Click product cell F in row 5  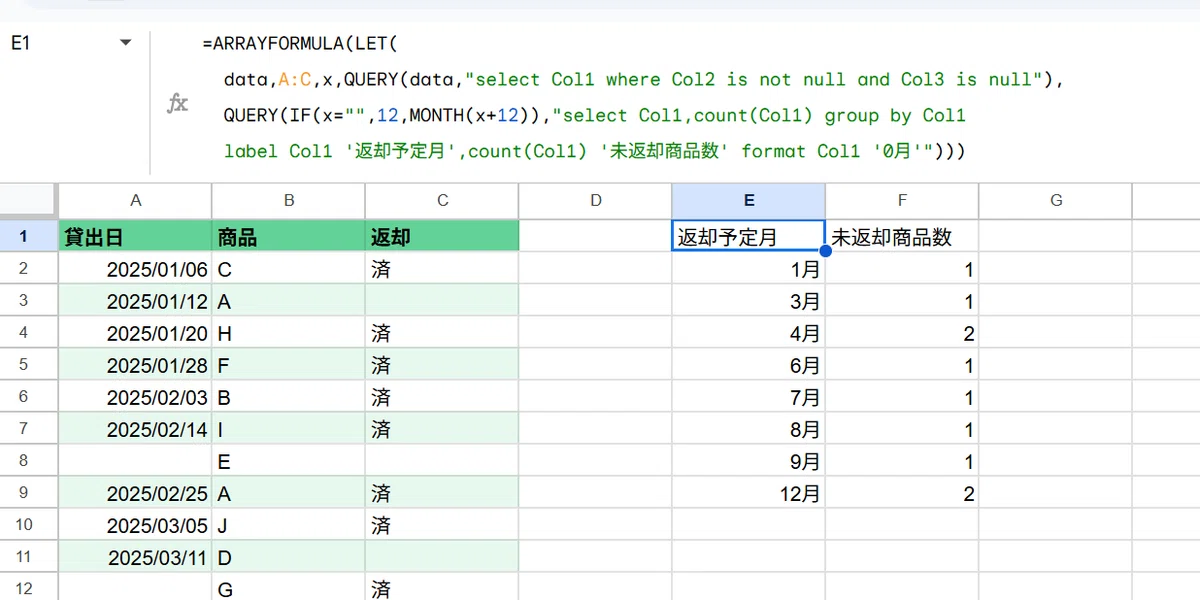click(x=289, y=365)
